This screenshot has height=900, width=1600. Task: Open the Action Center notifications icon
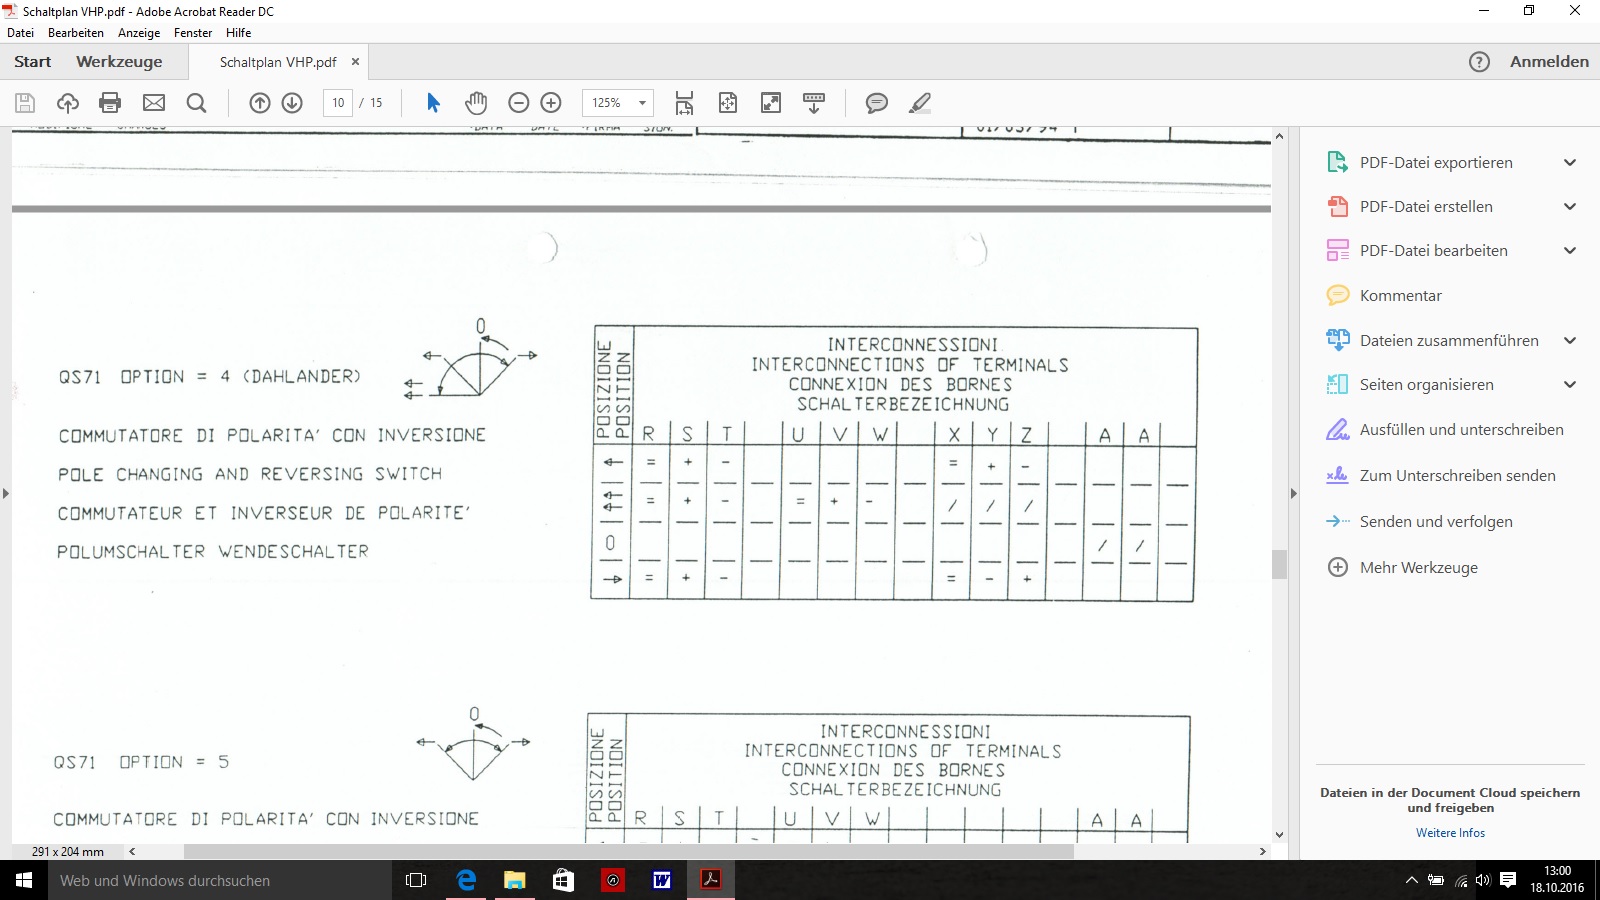[x=1508, y=880]
